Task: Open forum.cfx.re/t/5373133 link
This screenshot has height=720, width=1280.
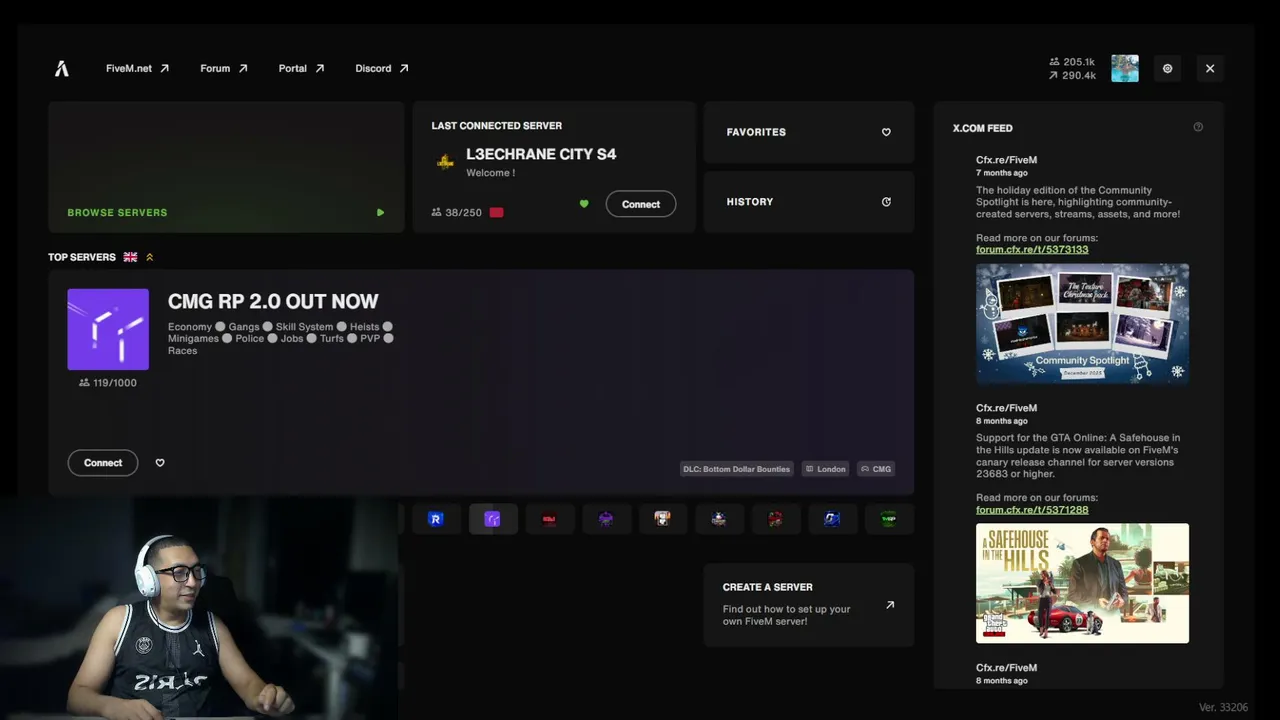Action: pyautogui.click(x=1032, y=249)
